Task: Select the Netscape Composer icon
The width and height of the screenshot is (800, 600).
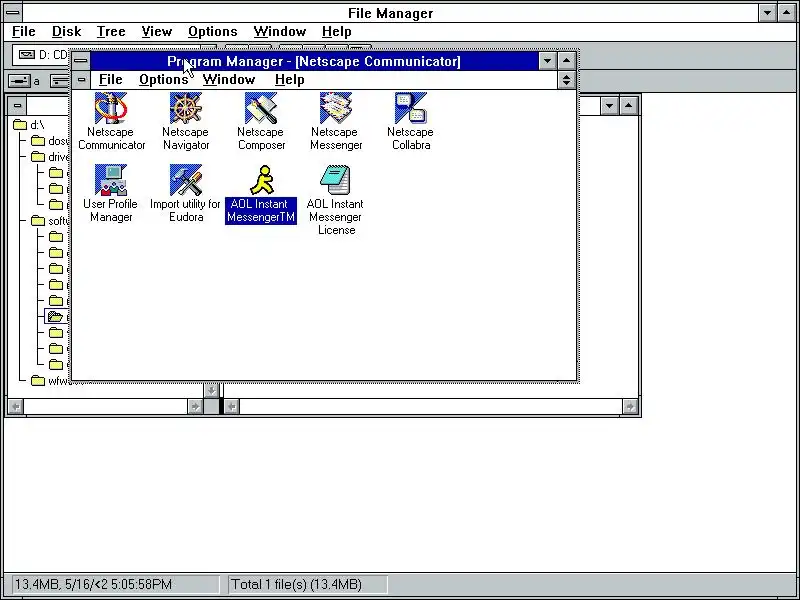Action: pos(261,121)
